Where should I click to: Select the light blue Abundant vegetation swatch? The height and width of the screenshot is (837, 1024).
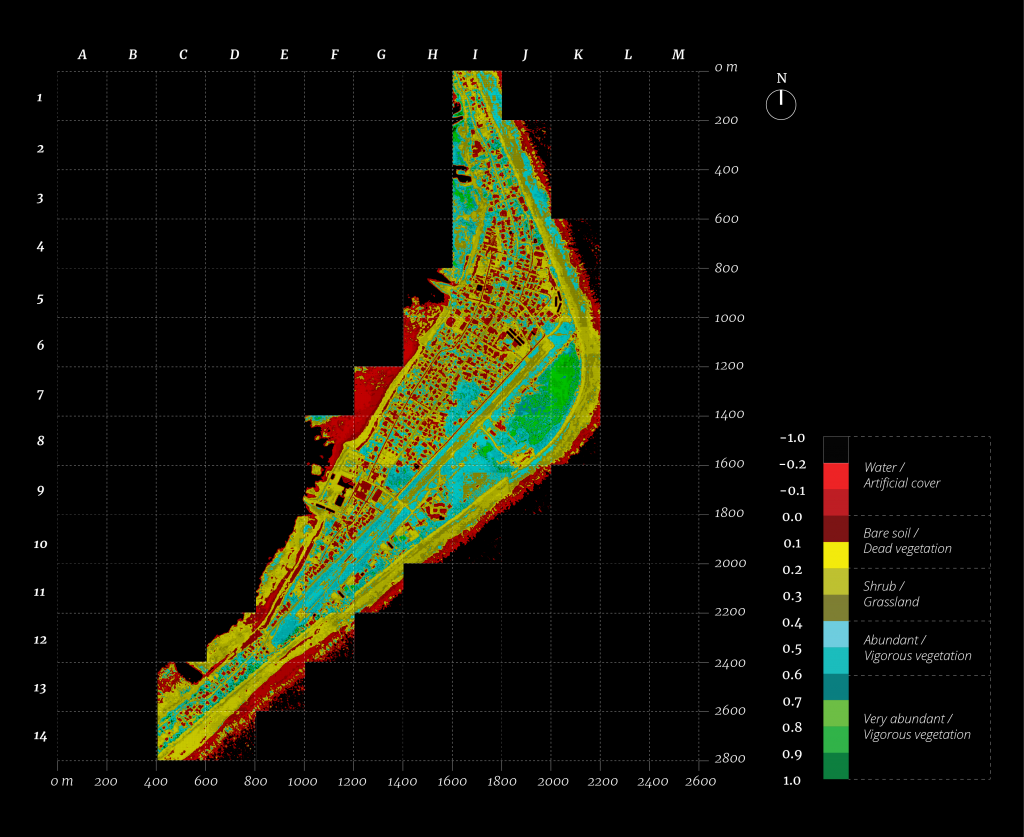click(x=835, y=634)
